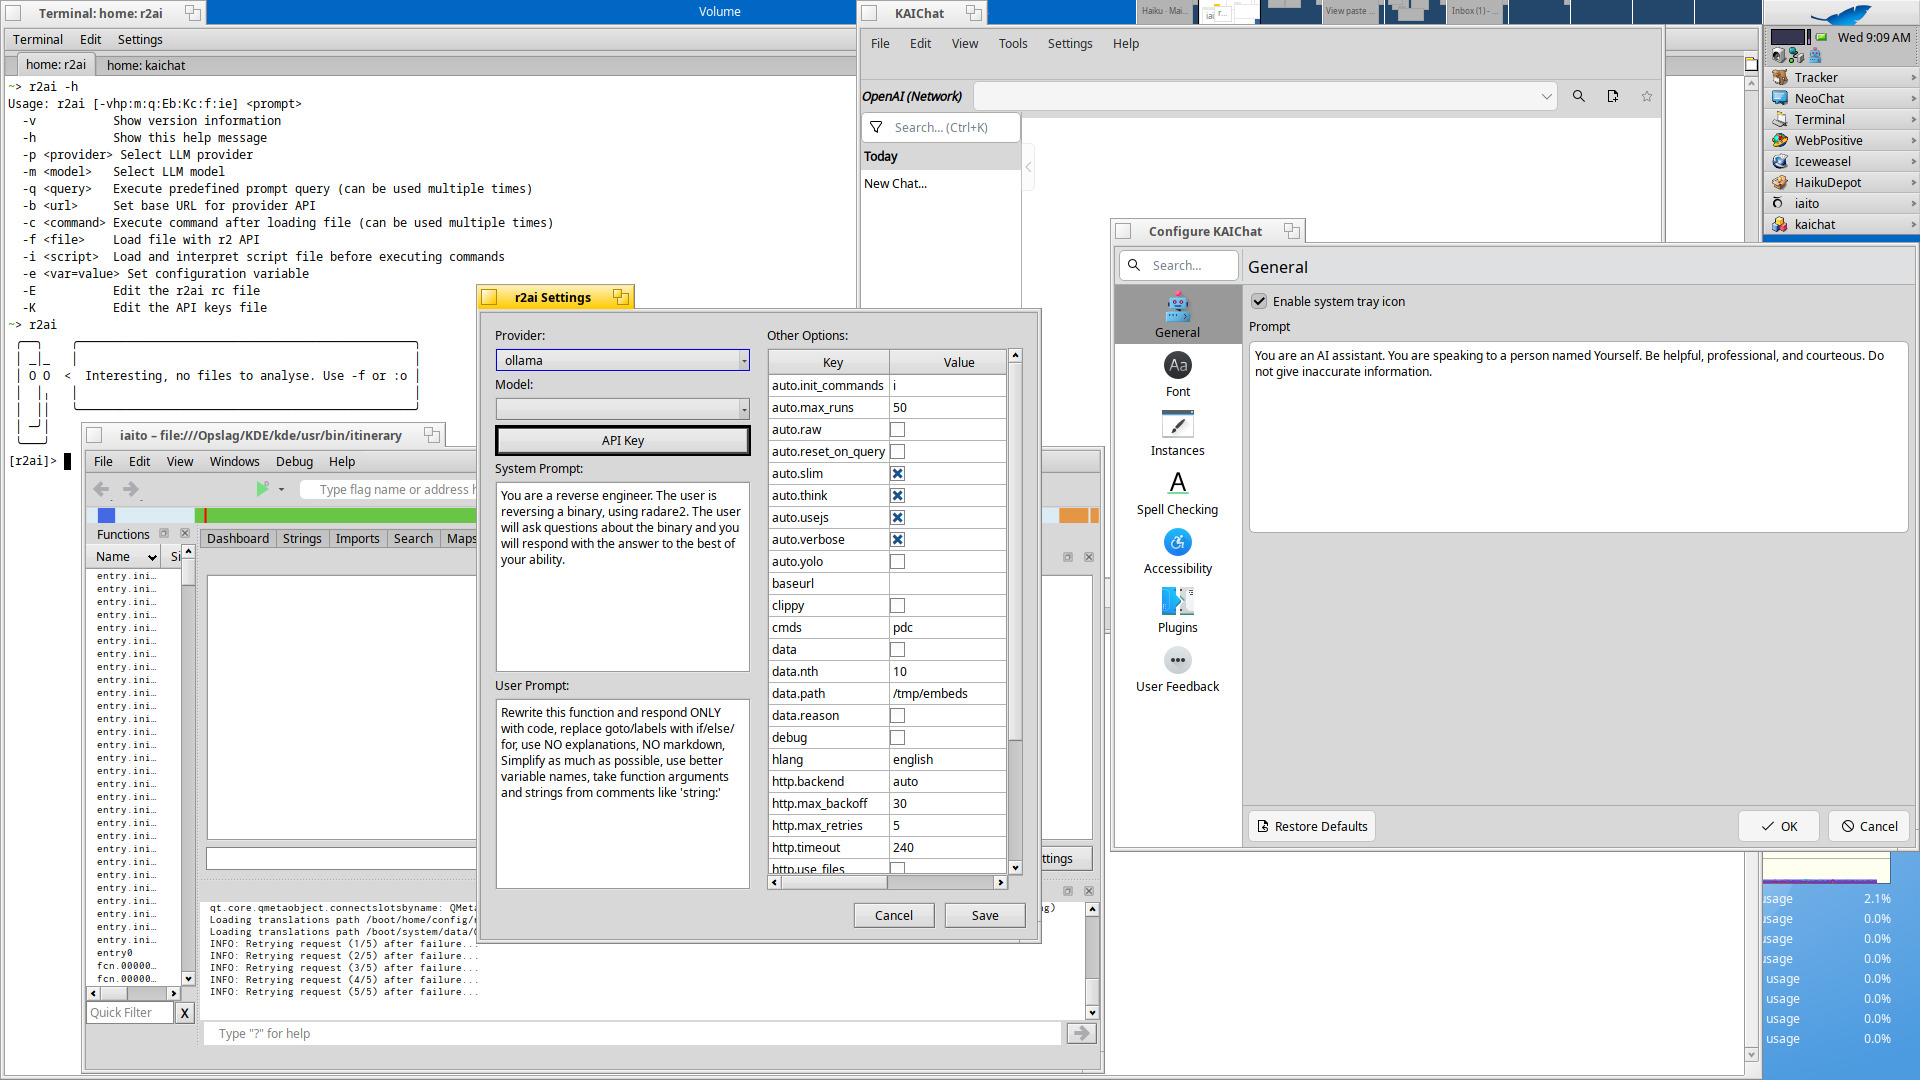Open the Tools menu in KAIChat

(1012, 43)
